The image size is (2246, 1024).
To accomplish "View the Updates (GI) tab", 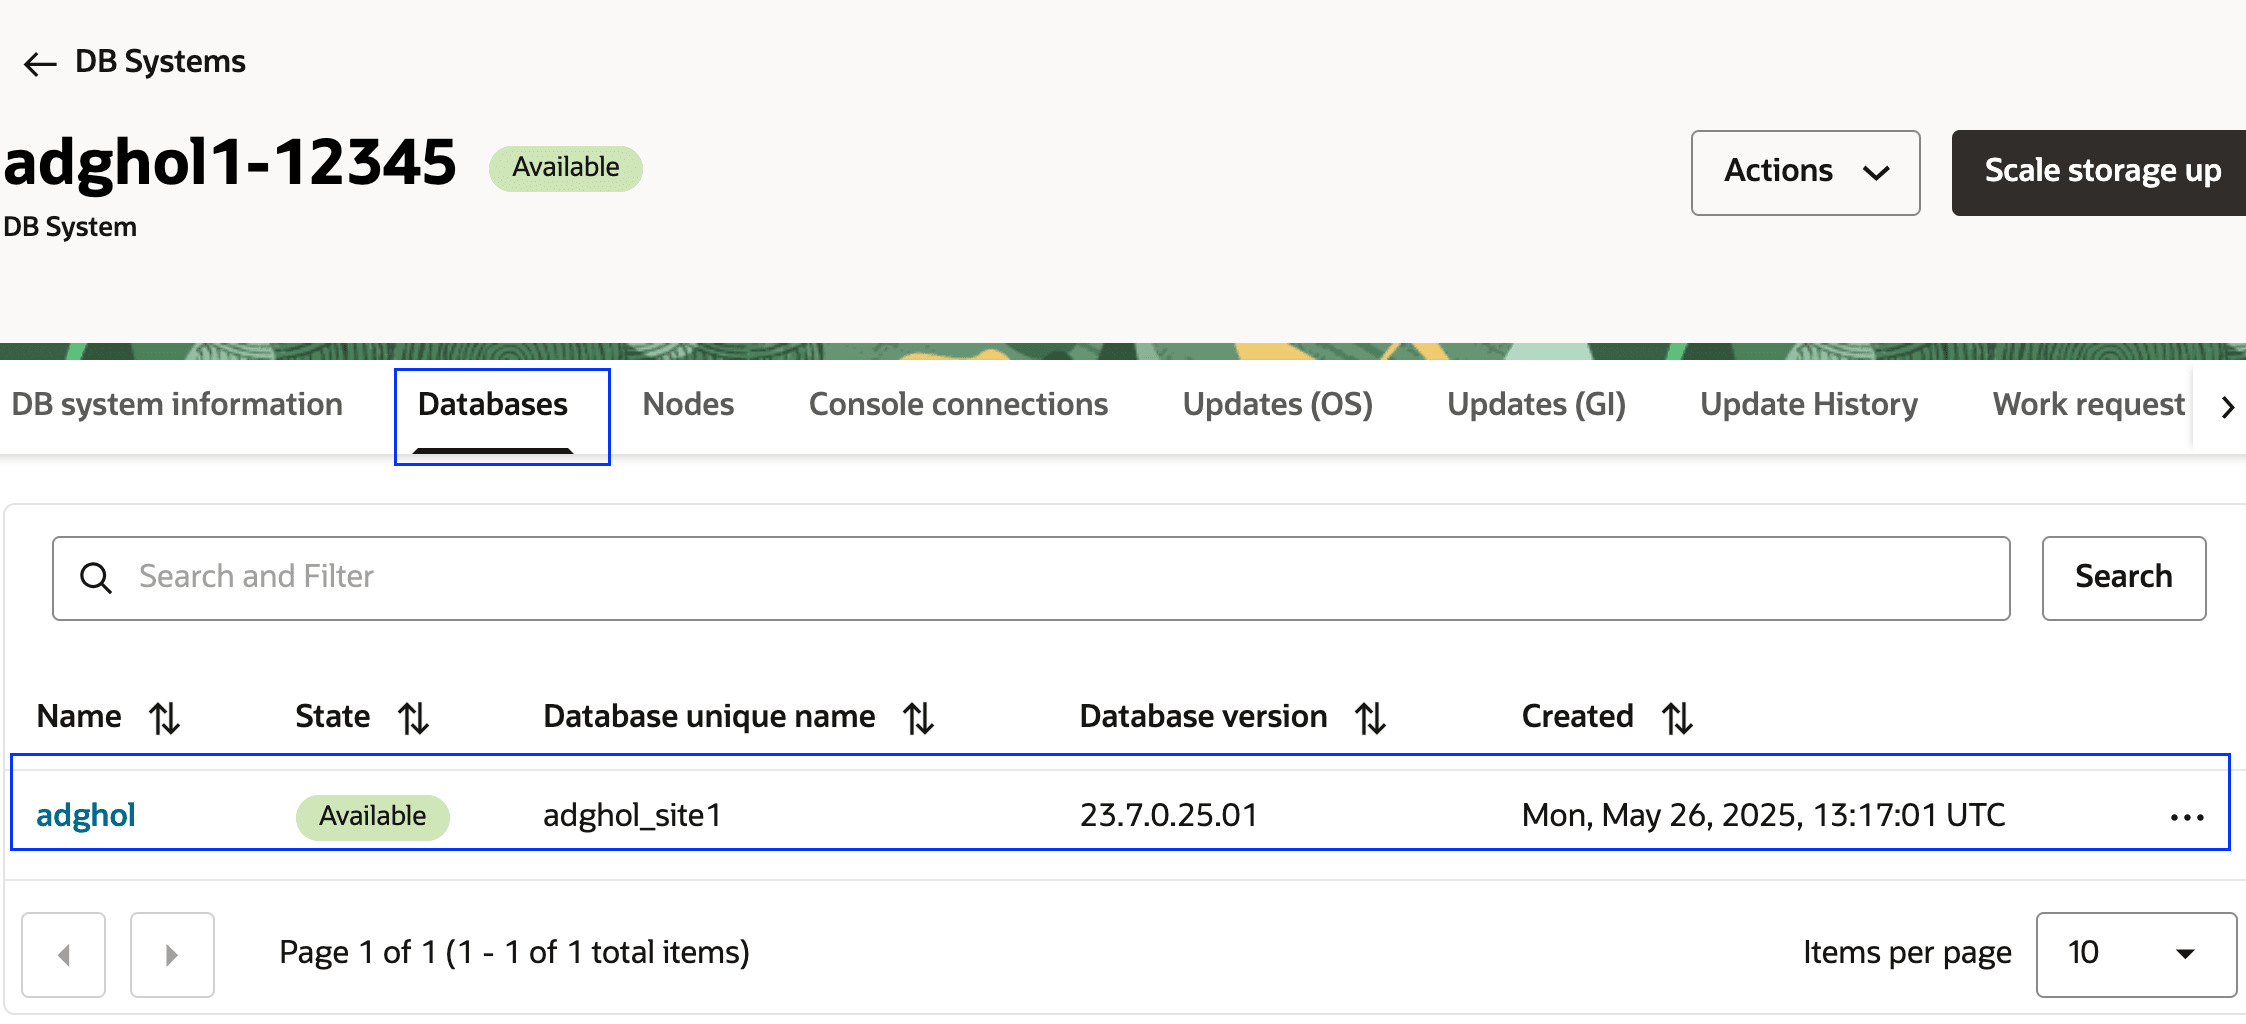I will click(x=1536, y=404).
